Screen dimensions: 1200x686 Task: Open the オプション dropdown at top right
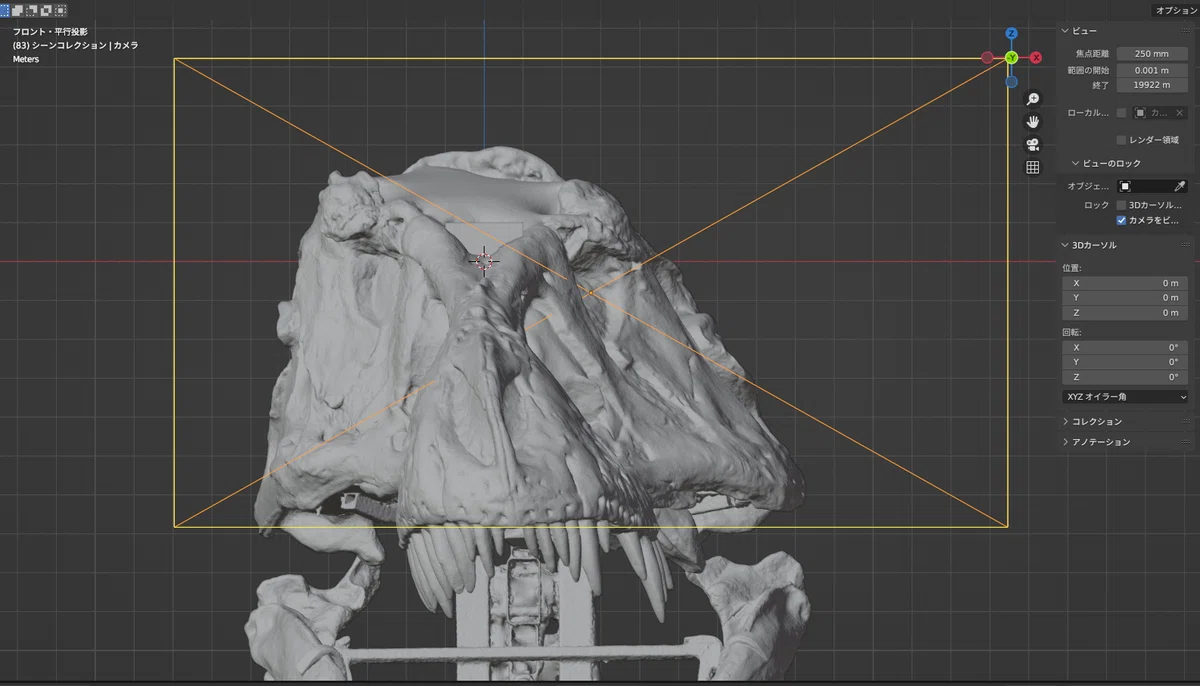[1175, 10]
